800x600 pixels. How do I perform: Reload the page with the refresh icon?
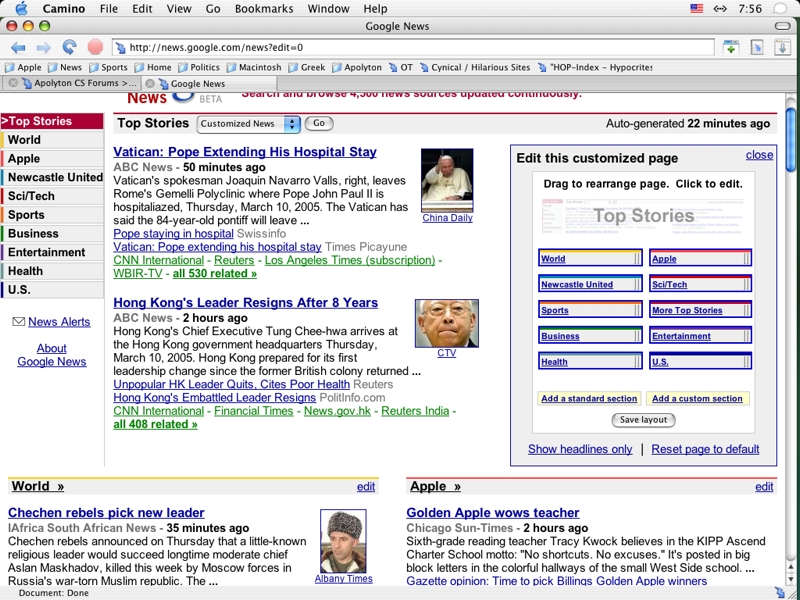pyautogui.click(x=69, y=47)
